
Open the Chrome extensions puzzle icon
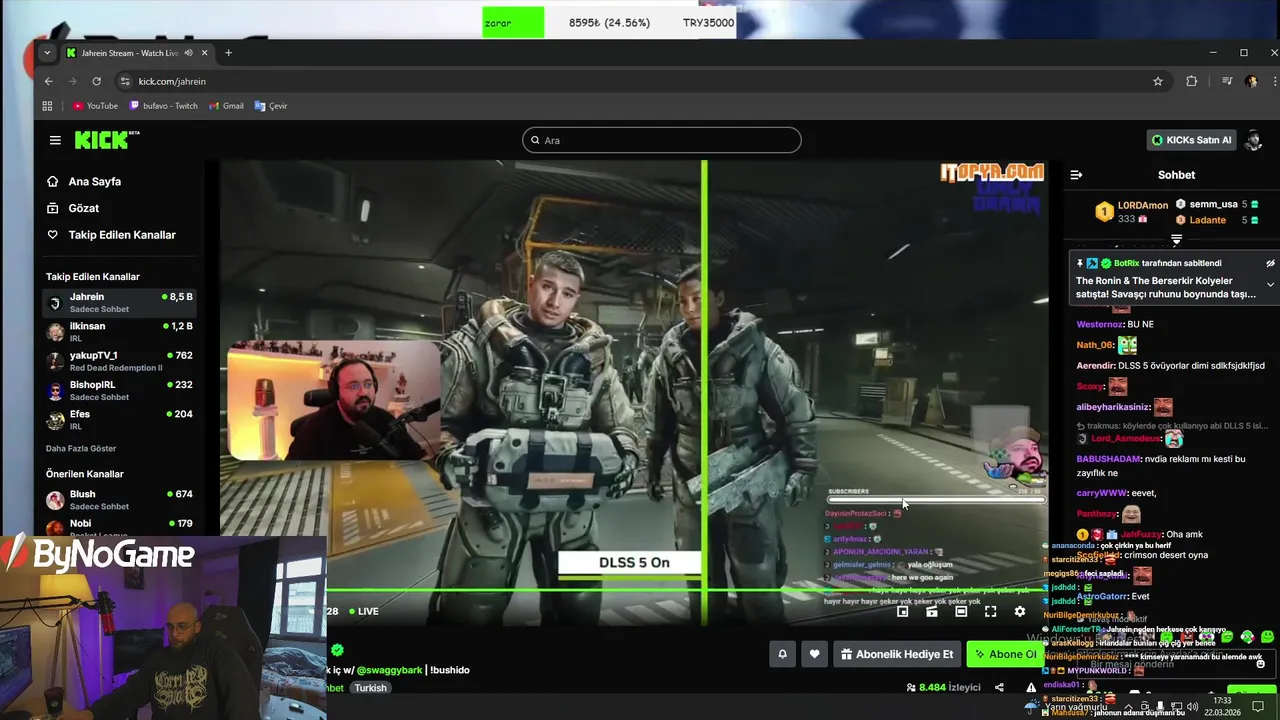click(x=1192, y=81)
